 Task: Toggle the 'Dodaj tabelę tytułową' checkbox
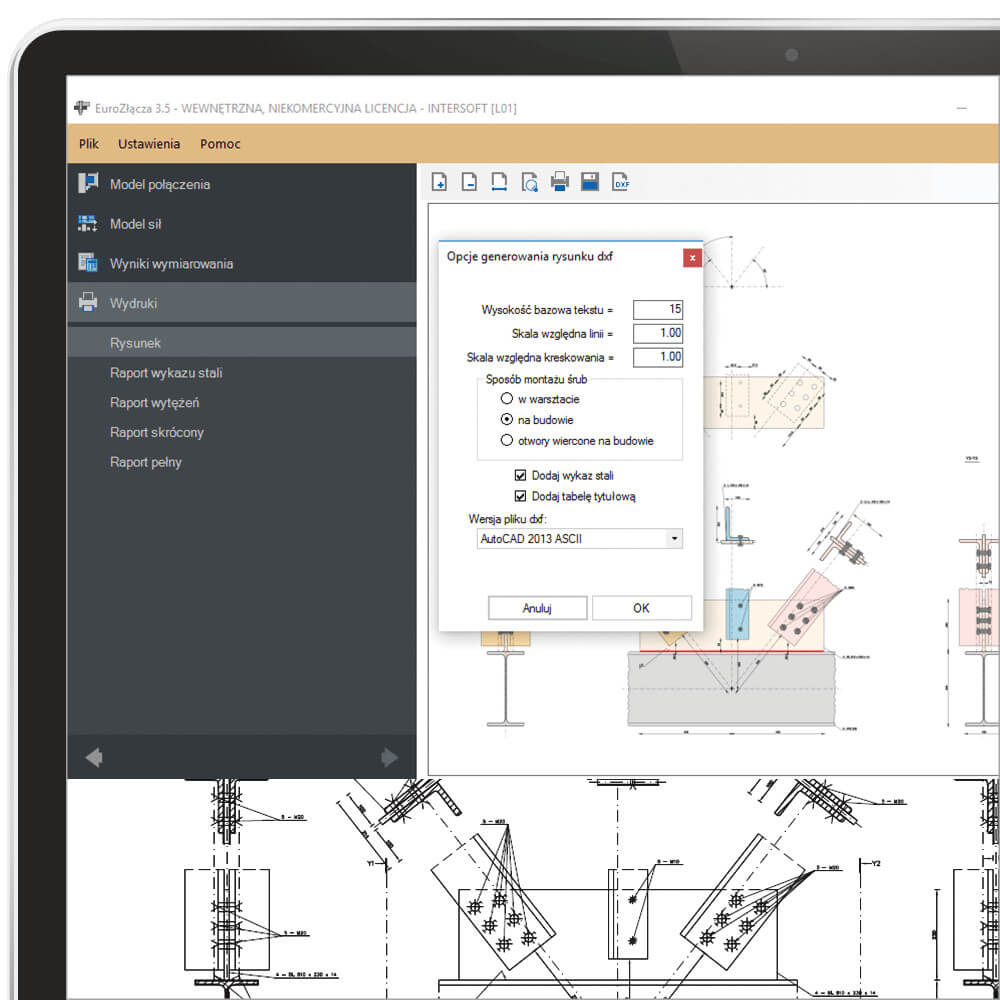(520, 496)
